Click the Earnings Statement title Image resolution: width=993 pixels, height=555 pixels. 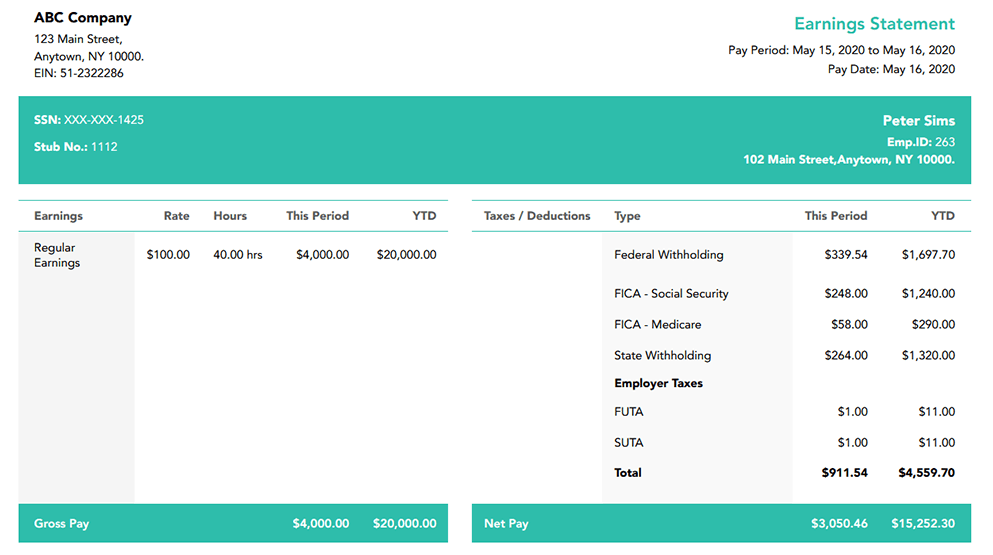[x=874, y=24]
